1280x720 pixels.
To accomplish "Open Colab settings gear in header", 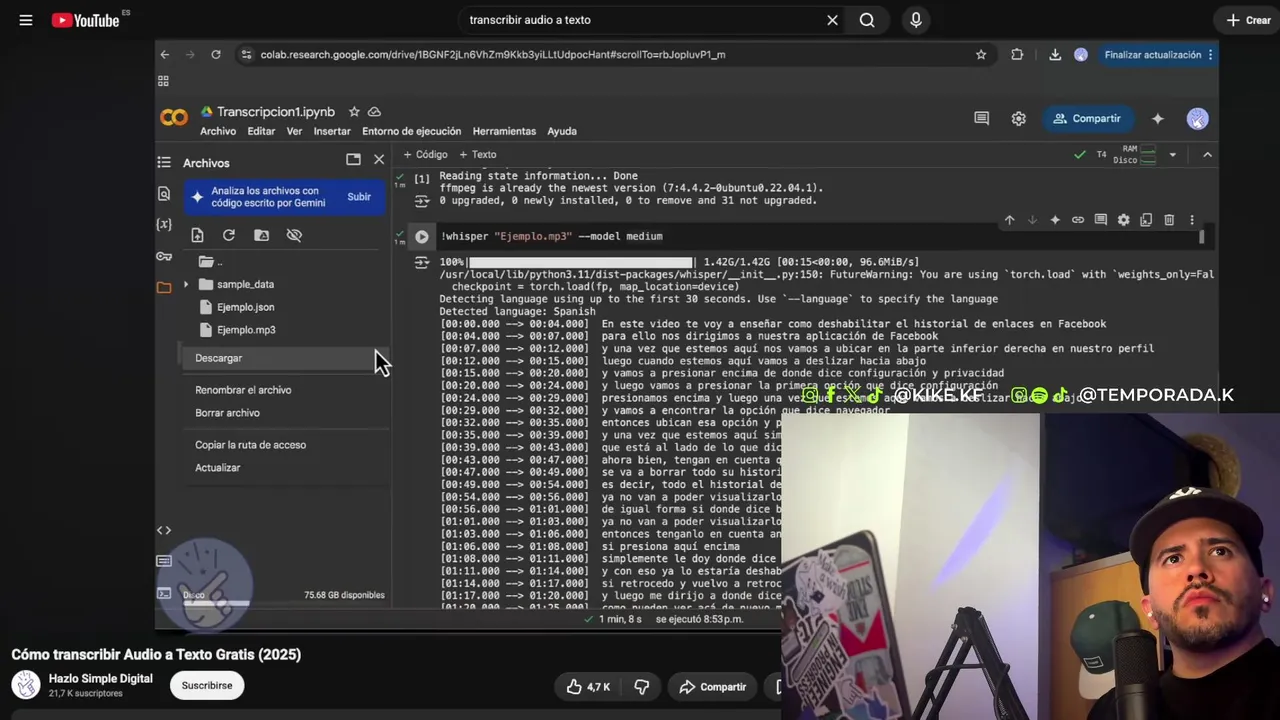I will point(1018,118).
